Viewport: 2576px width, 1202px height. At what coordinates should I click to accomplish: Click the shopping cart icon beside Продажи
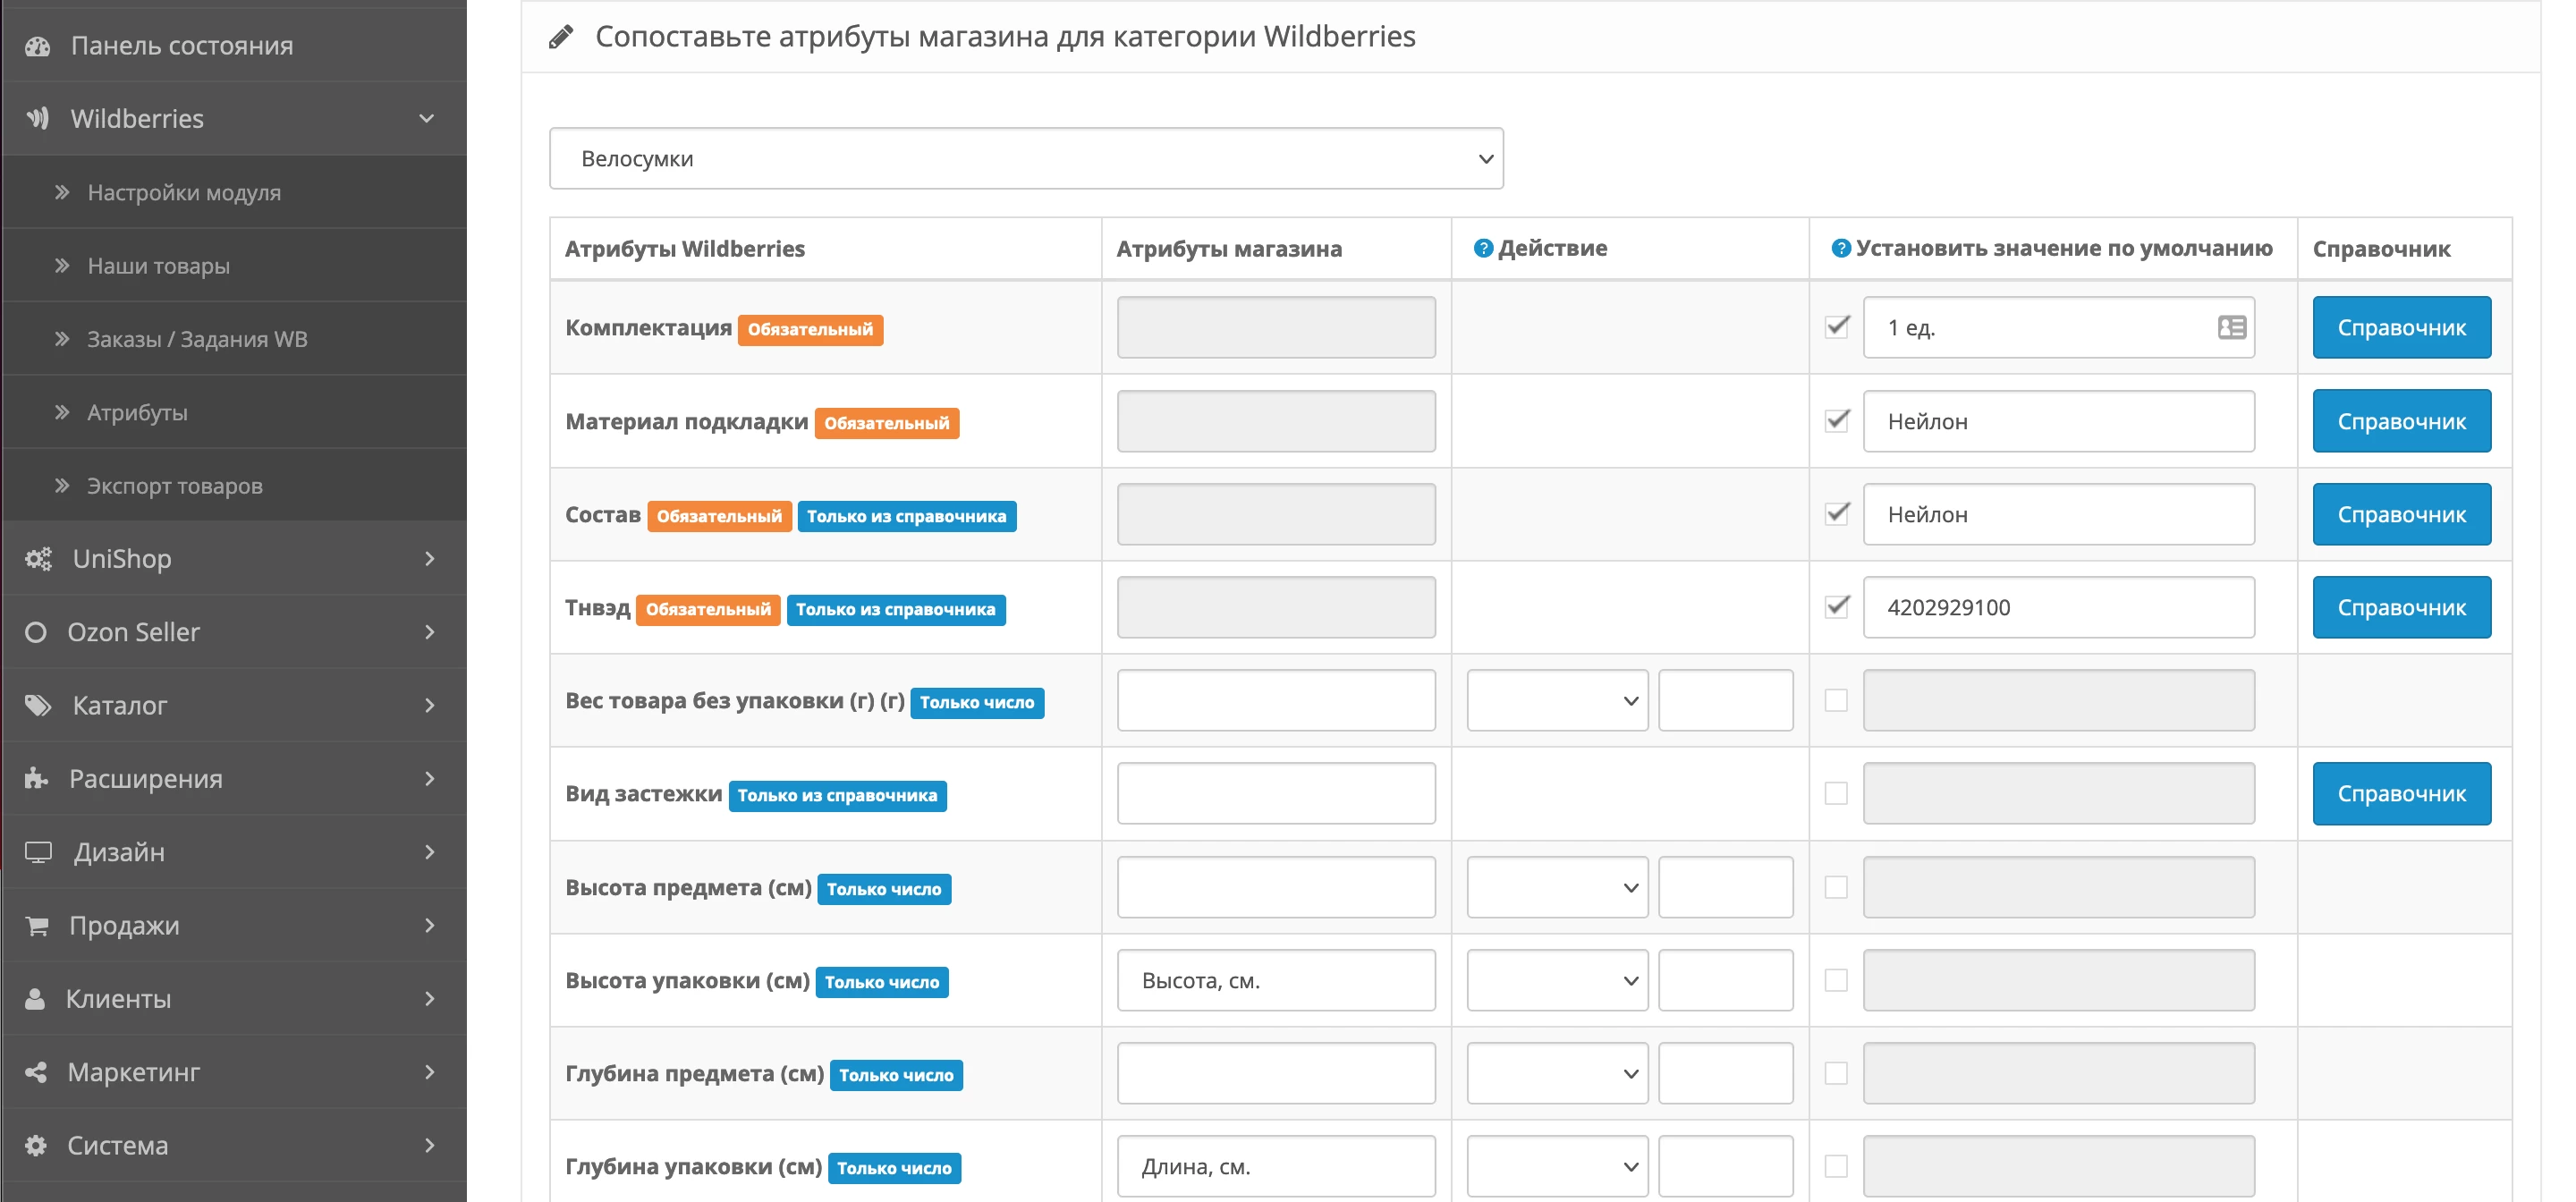pyautogui.click(x=37, y=926)
